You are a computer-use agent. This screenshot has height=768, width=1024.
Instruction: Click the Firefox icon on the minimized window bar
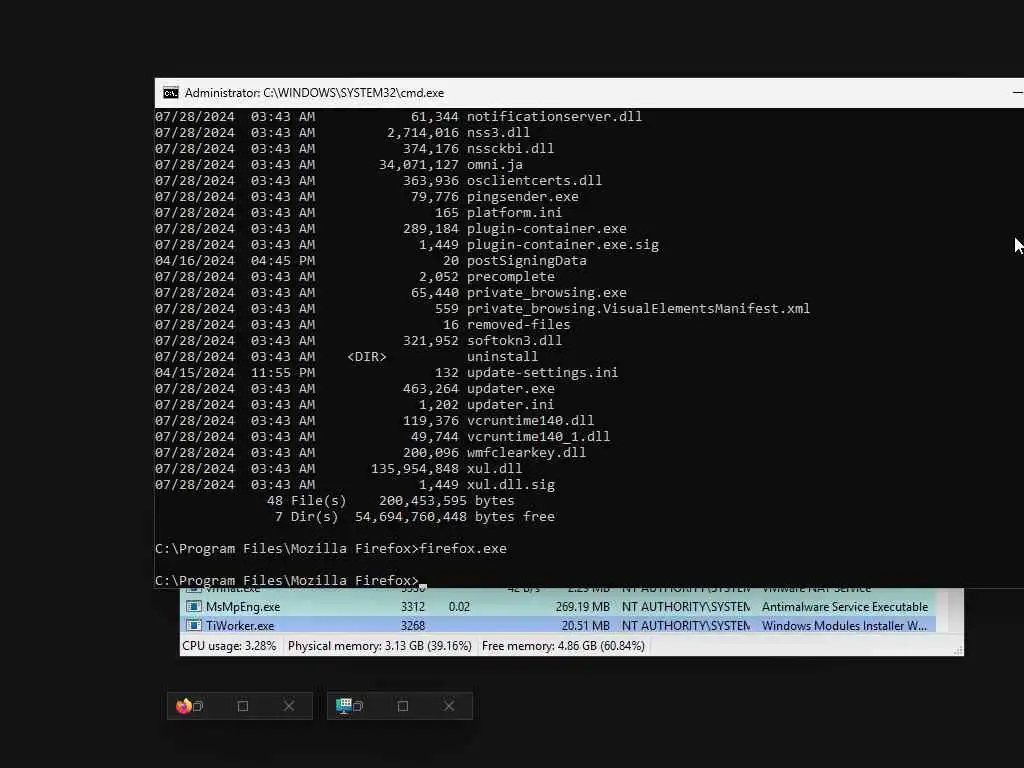[184, 706]
